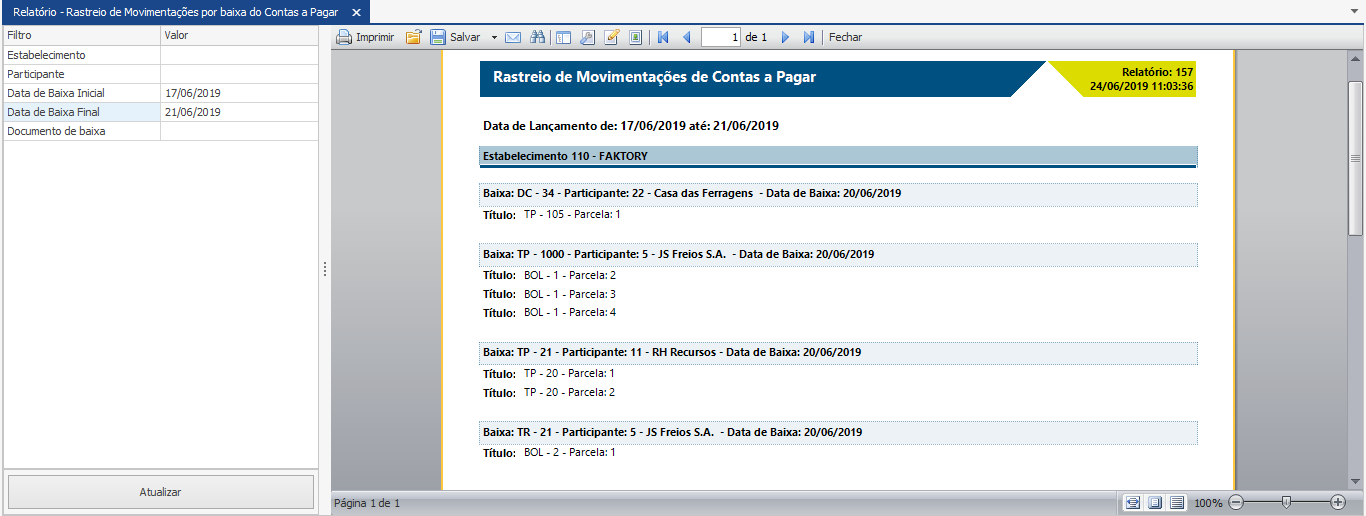Zoom in with the plus icon
Image resolution: width=1366 pixels, height=516 pixels.
click(1338, 502)
